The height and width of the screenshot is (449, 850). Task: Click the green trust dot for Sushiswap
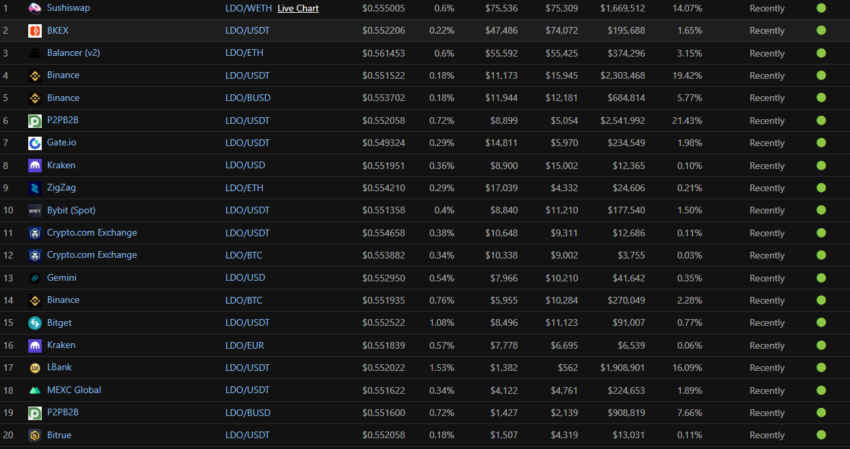(821, 8)
